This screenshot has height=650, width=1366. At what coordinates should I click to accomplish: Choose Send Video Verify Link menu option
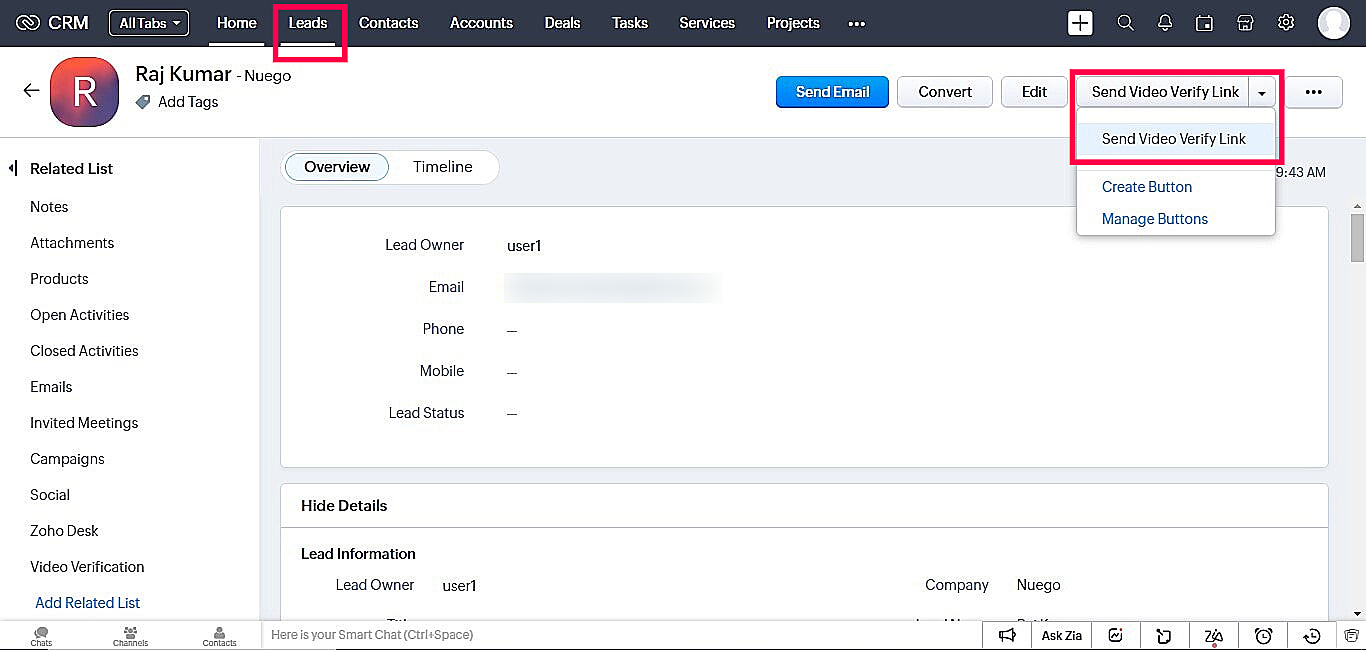[x=1173, y=139]
